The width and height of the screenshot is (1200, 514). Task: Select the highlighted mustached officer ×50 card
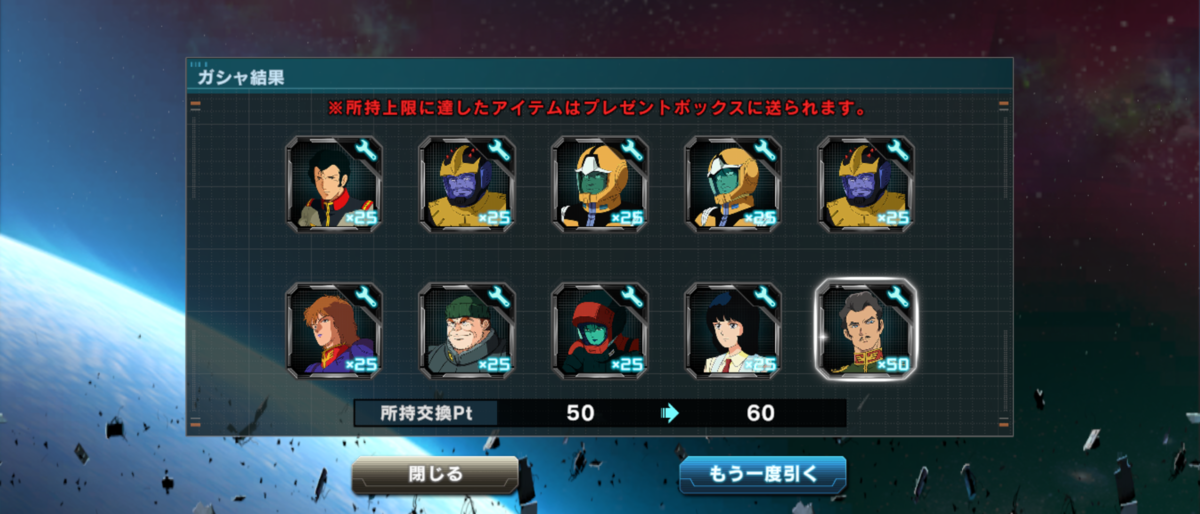[866, 329]
